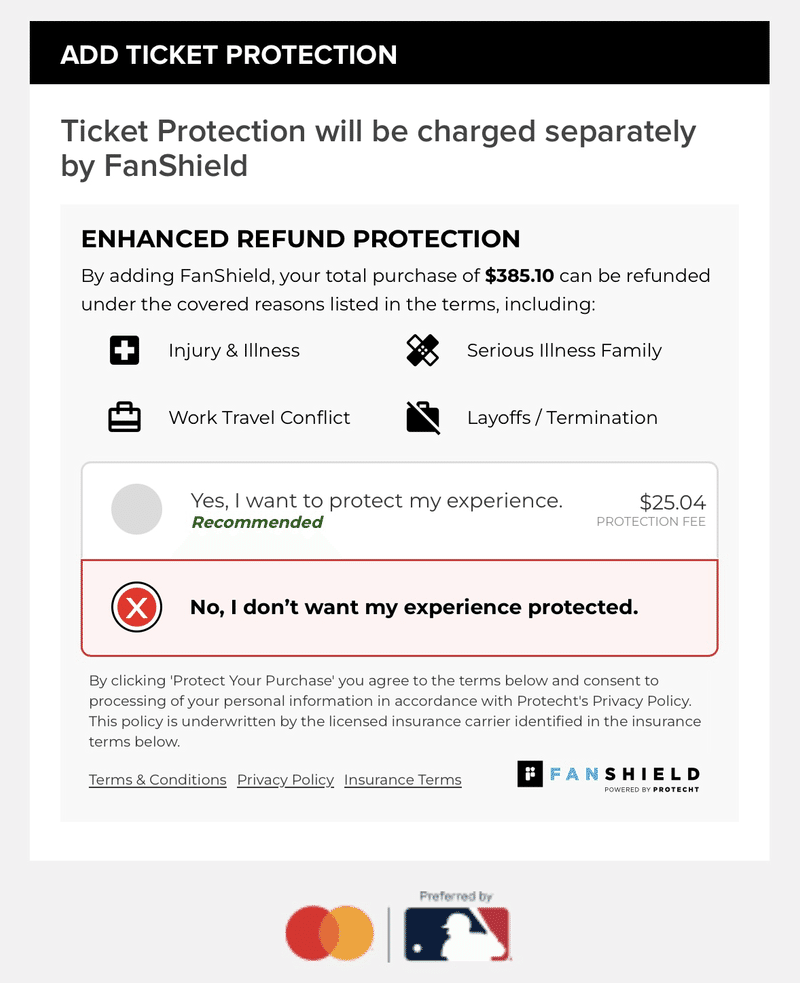Click the FanShield logo icon

[x=530, y=774]
